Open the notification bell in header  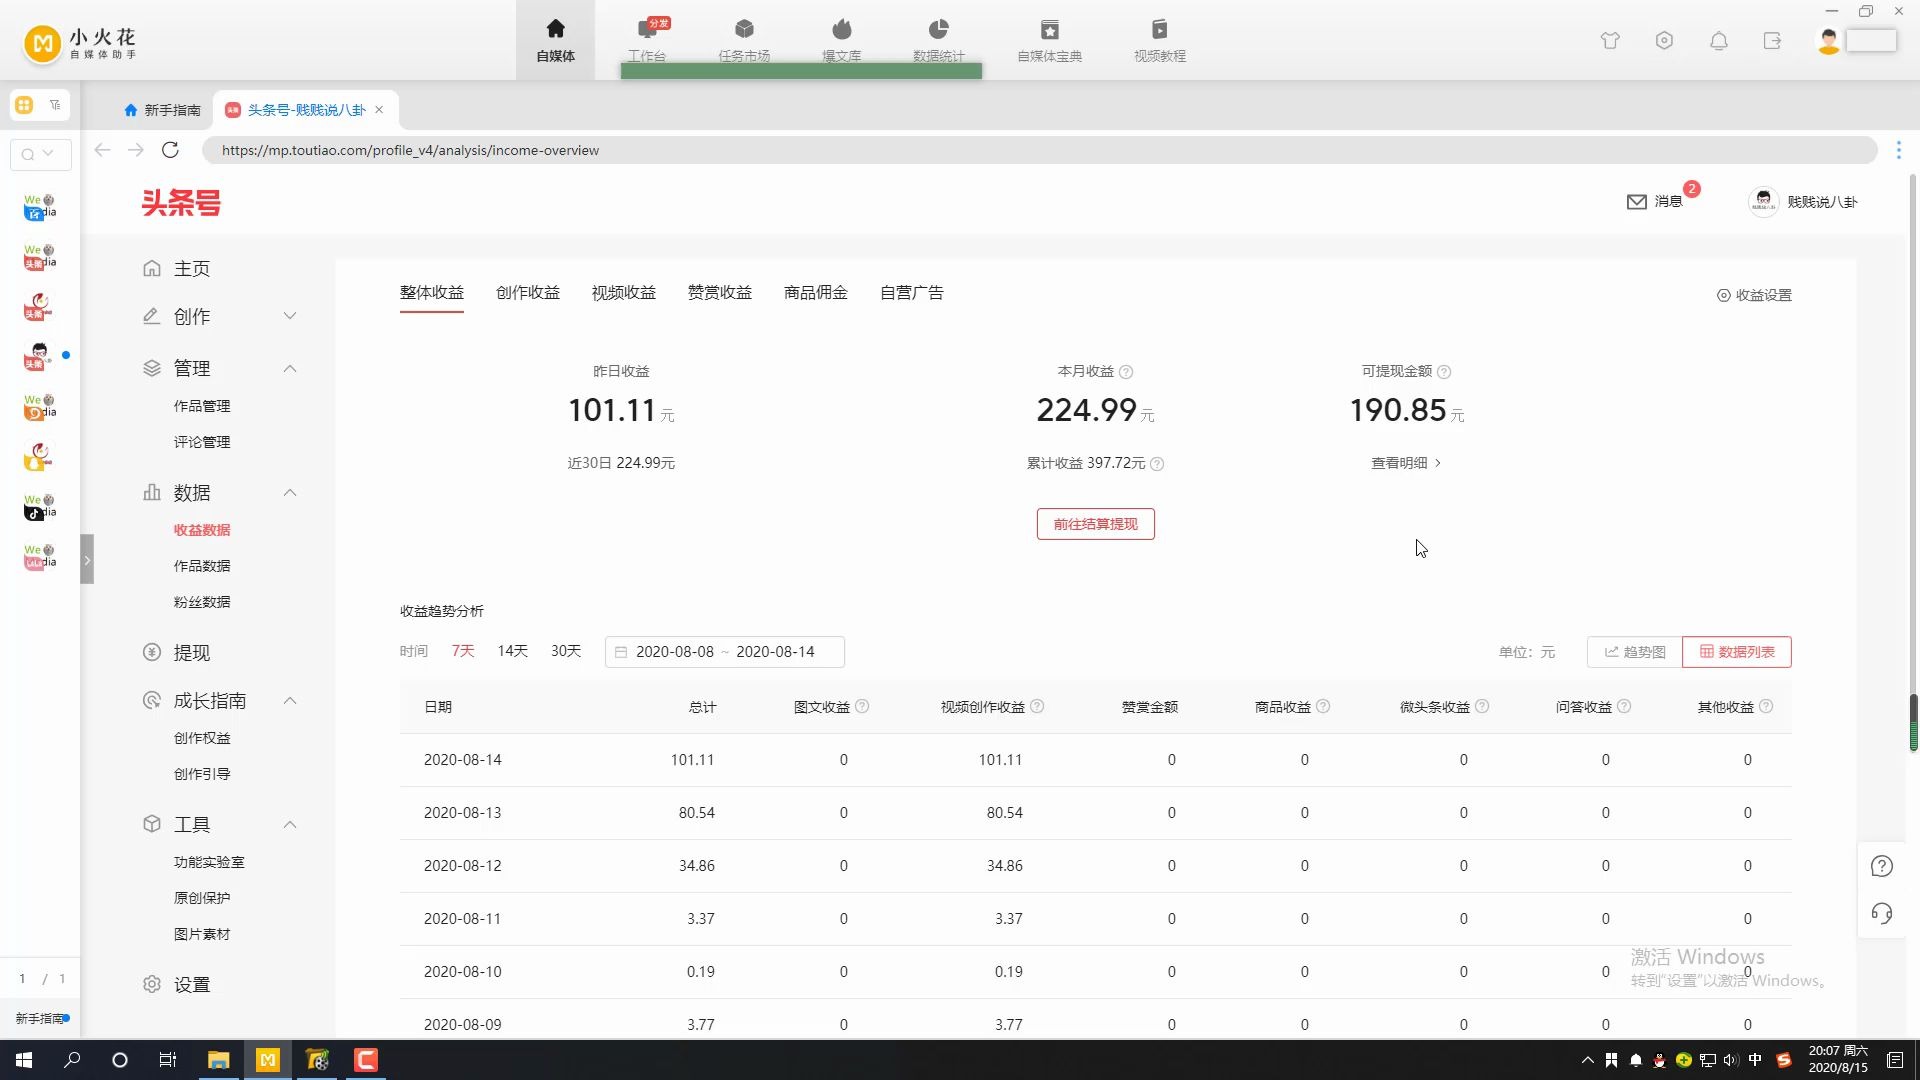coord(1719,41)
